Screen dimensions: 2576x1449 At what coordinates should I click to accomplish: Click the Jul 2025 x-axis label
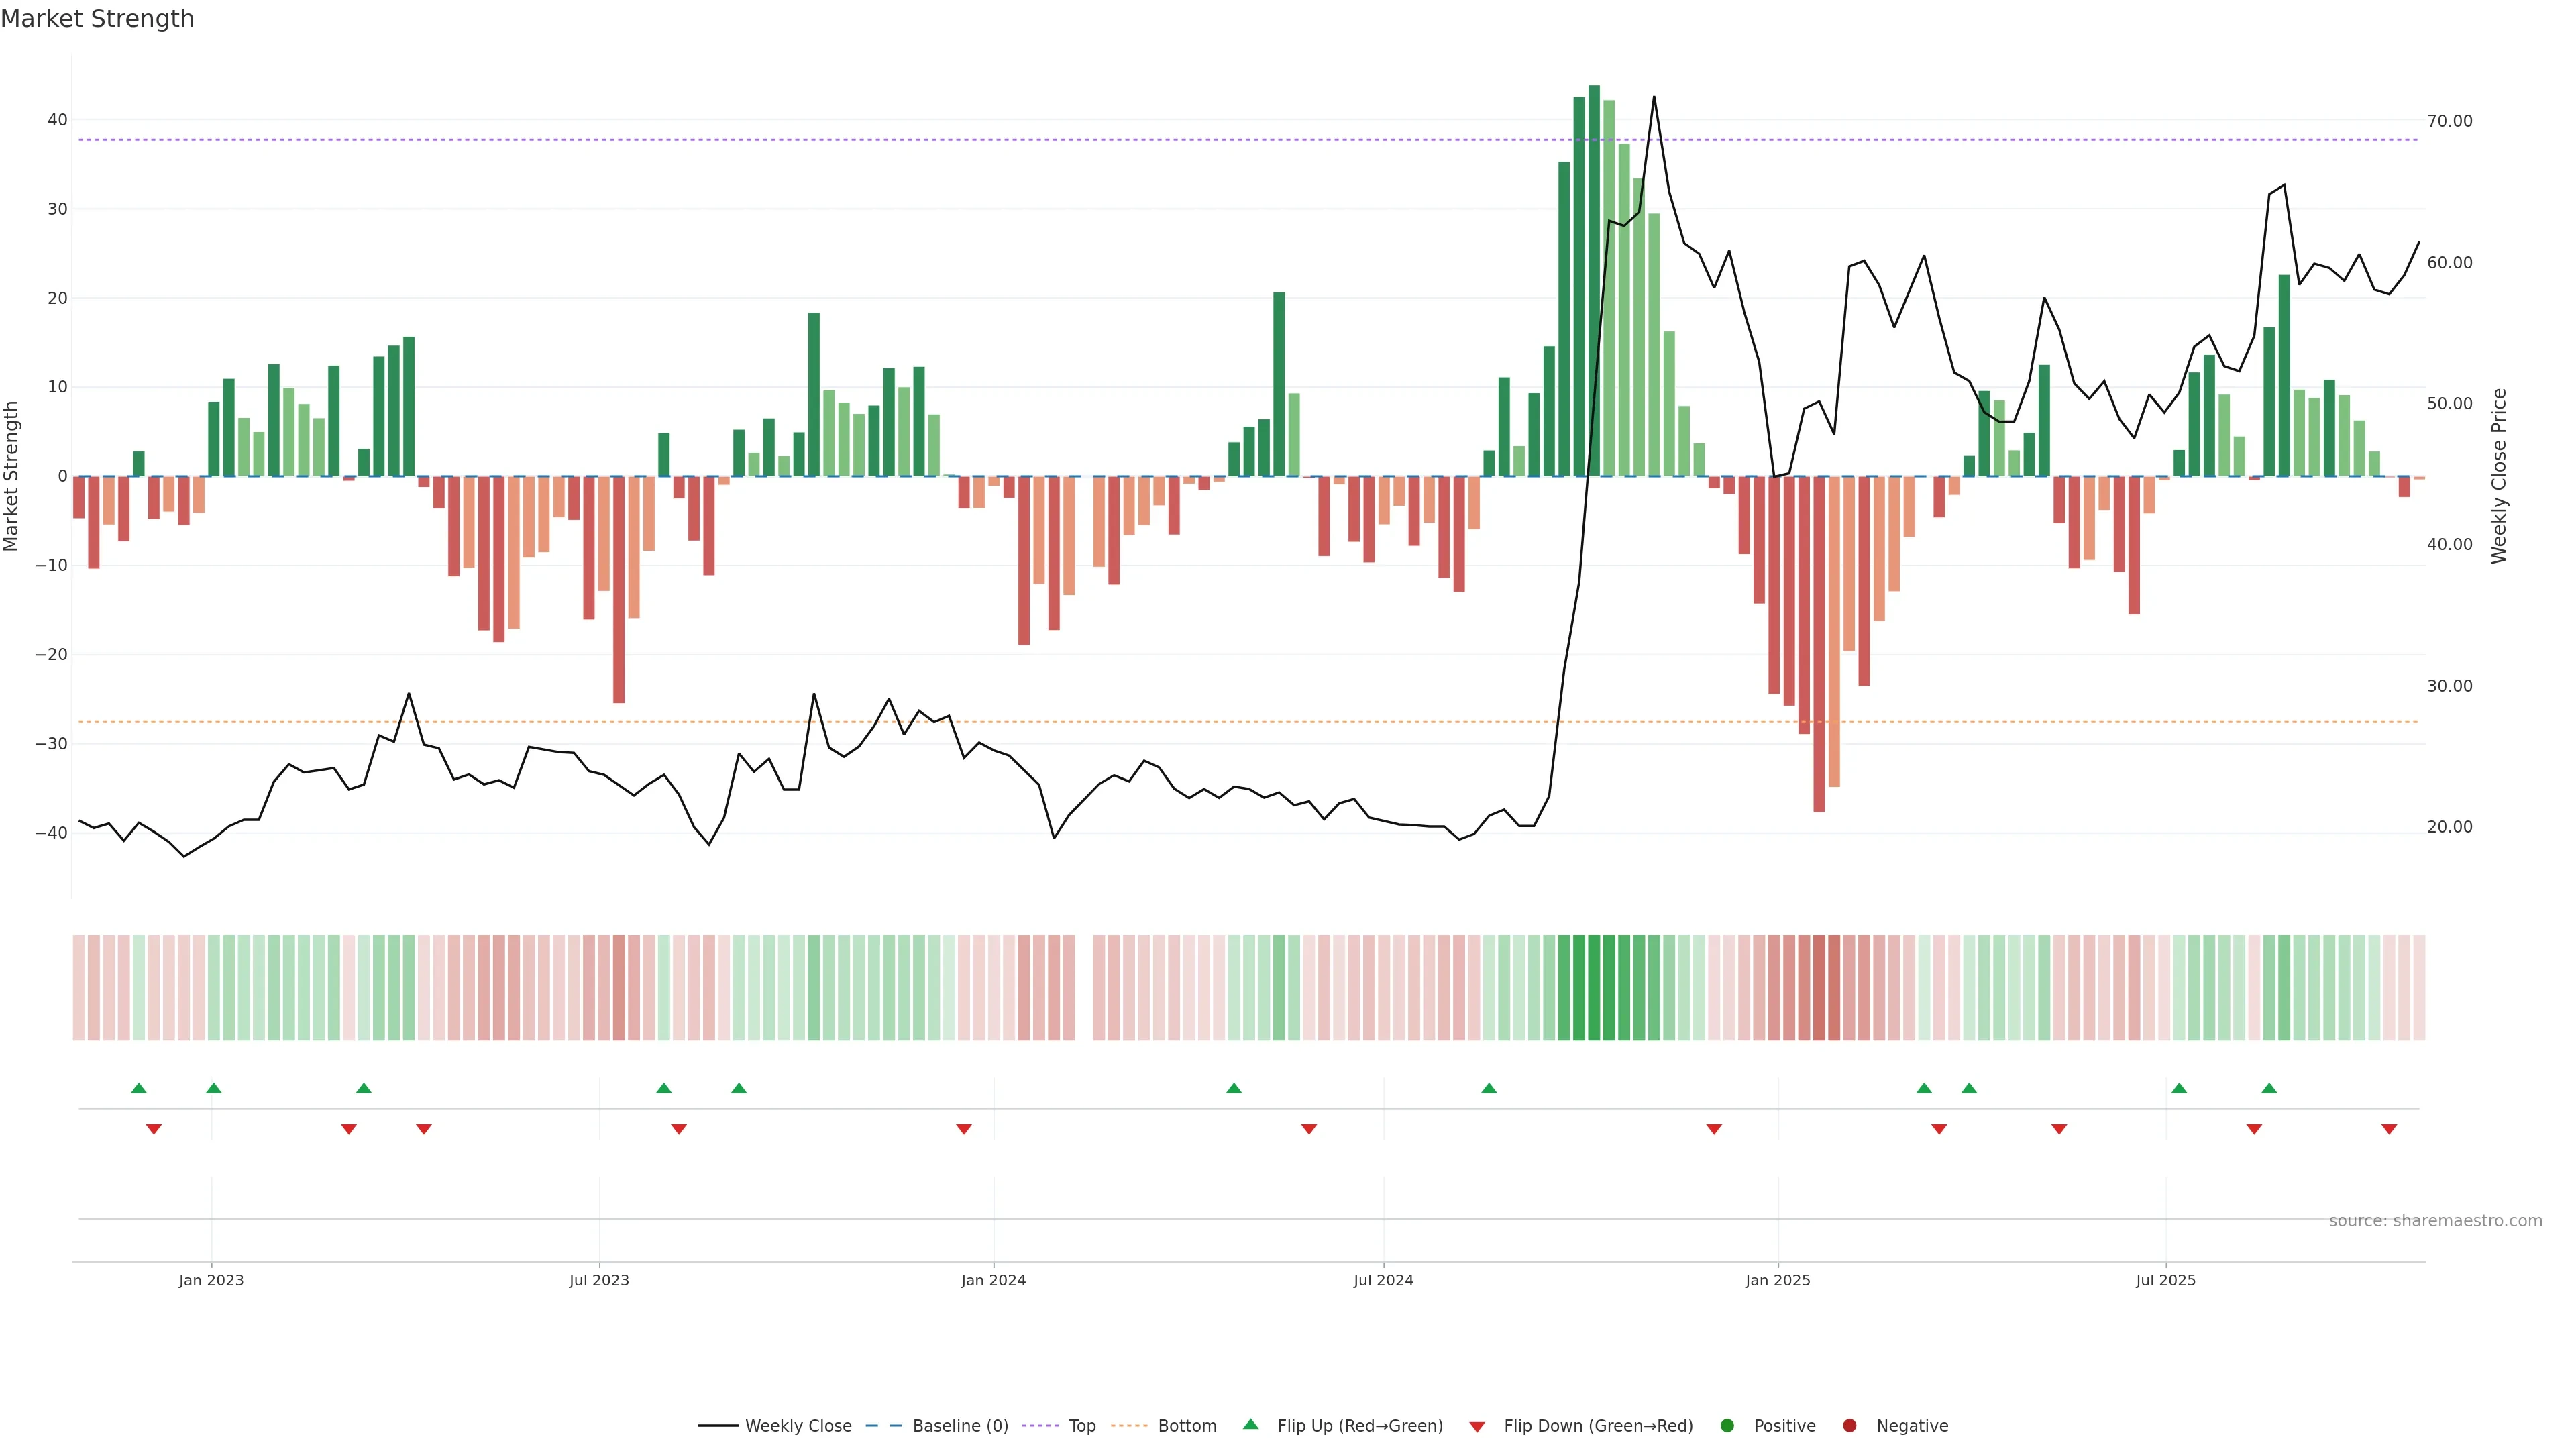(2165, 1280)
